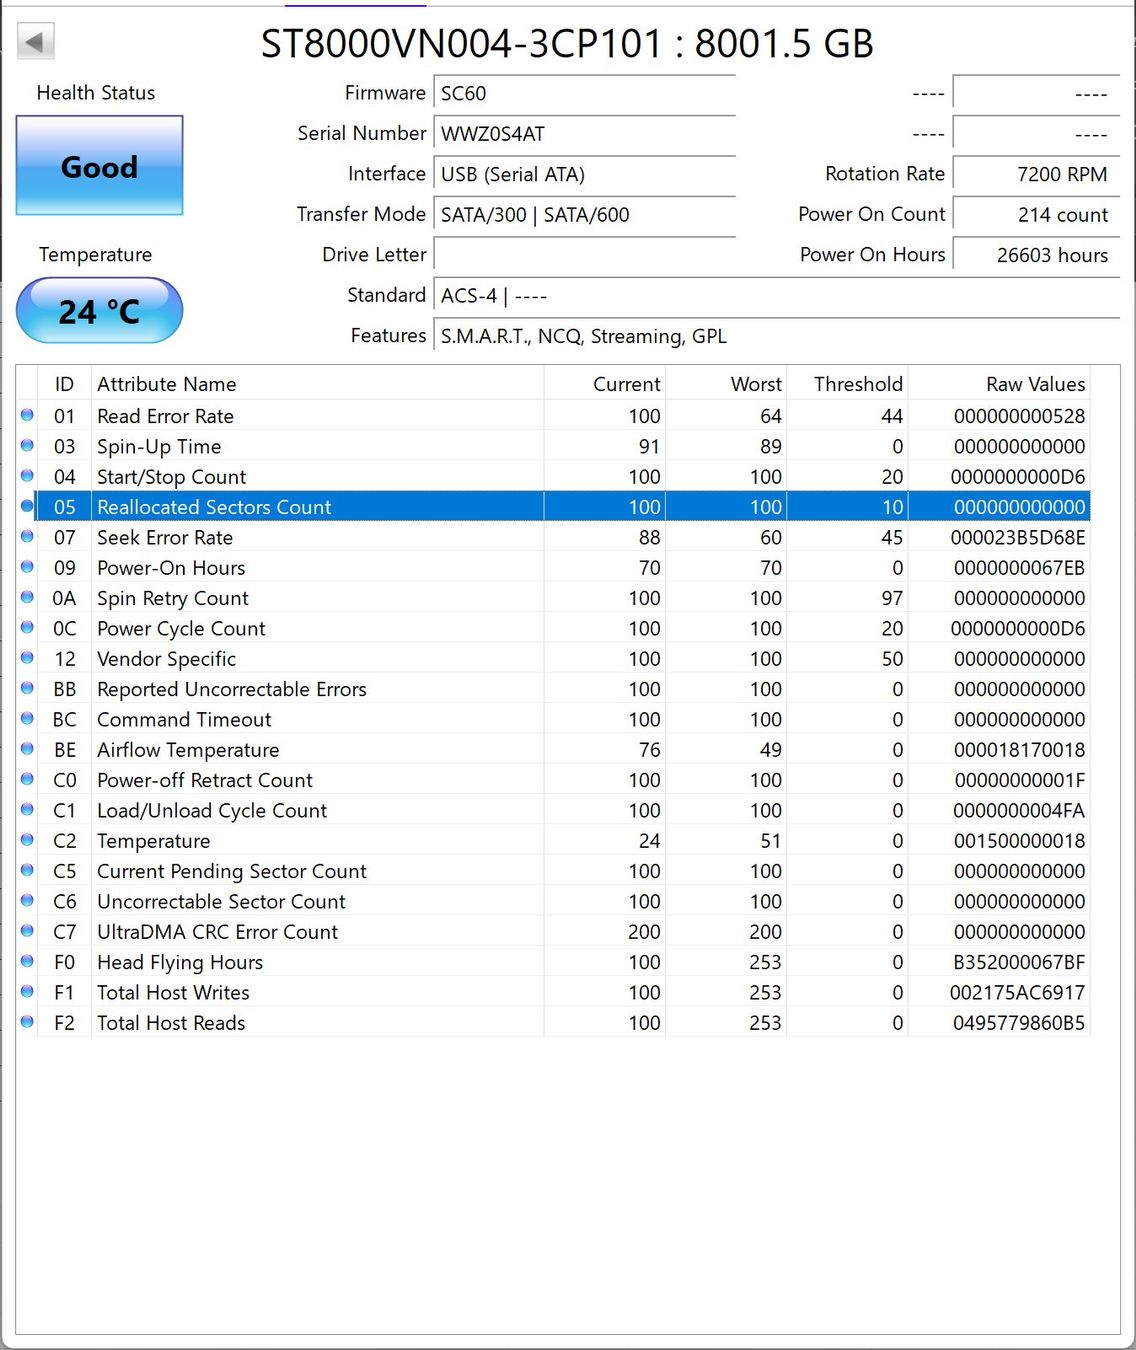Viewport: 1136px width, 1350px height.
Task: Click the Worst column header
Action: pos(726,384)
